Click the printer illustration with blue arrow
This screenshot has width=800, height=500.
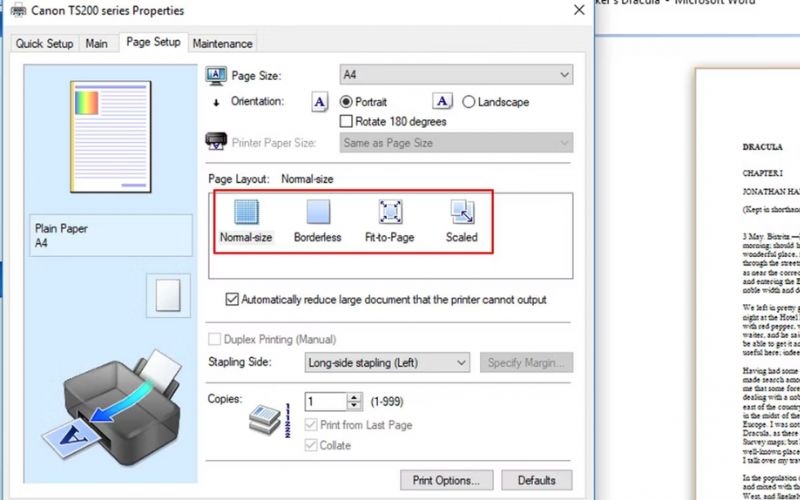point(113,407)
